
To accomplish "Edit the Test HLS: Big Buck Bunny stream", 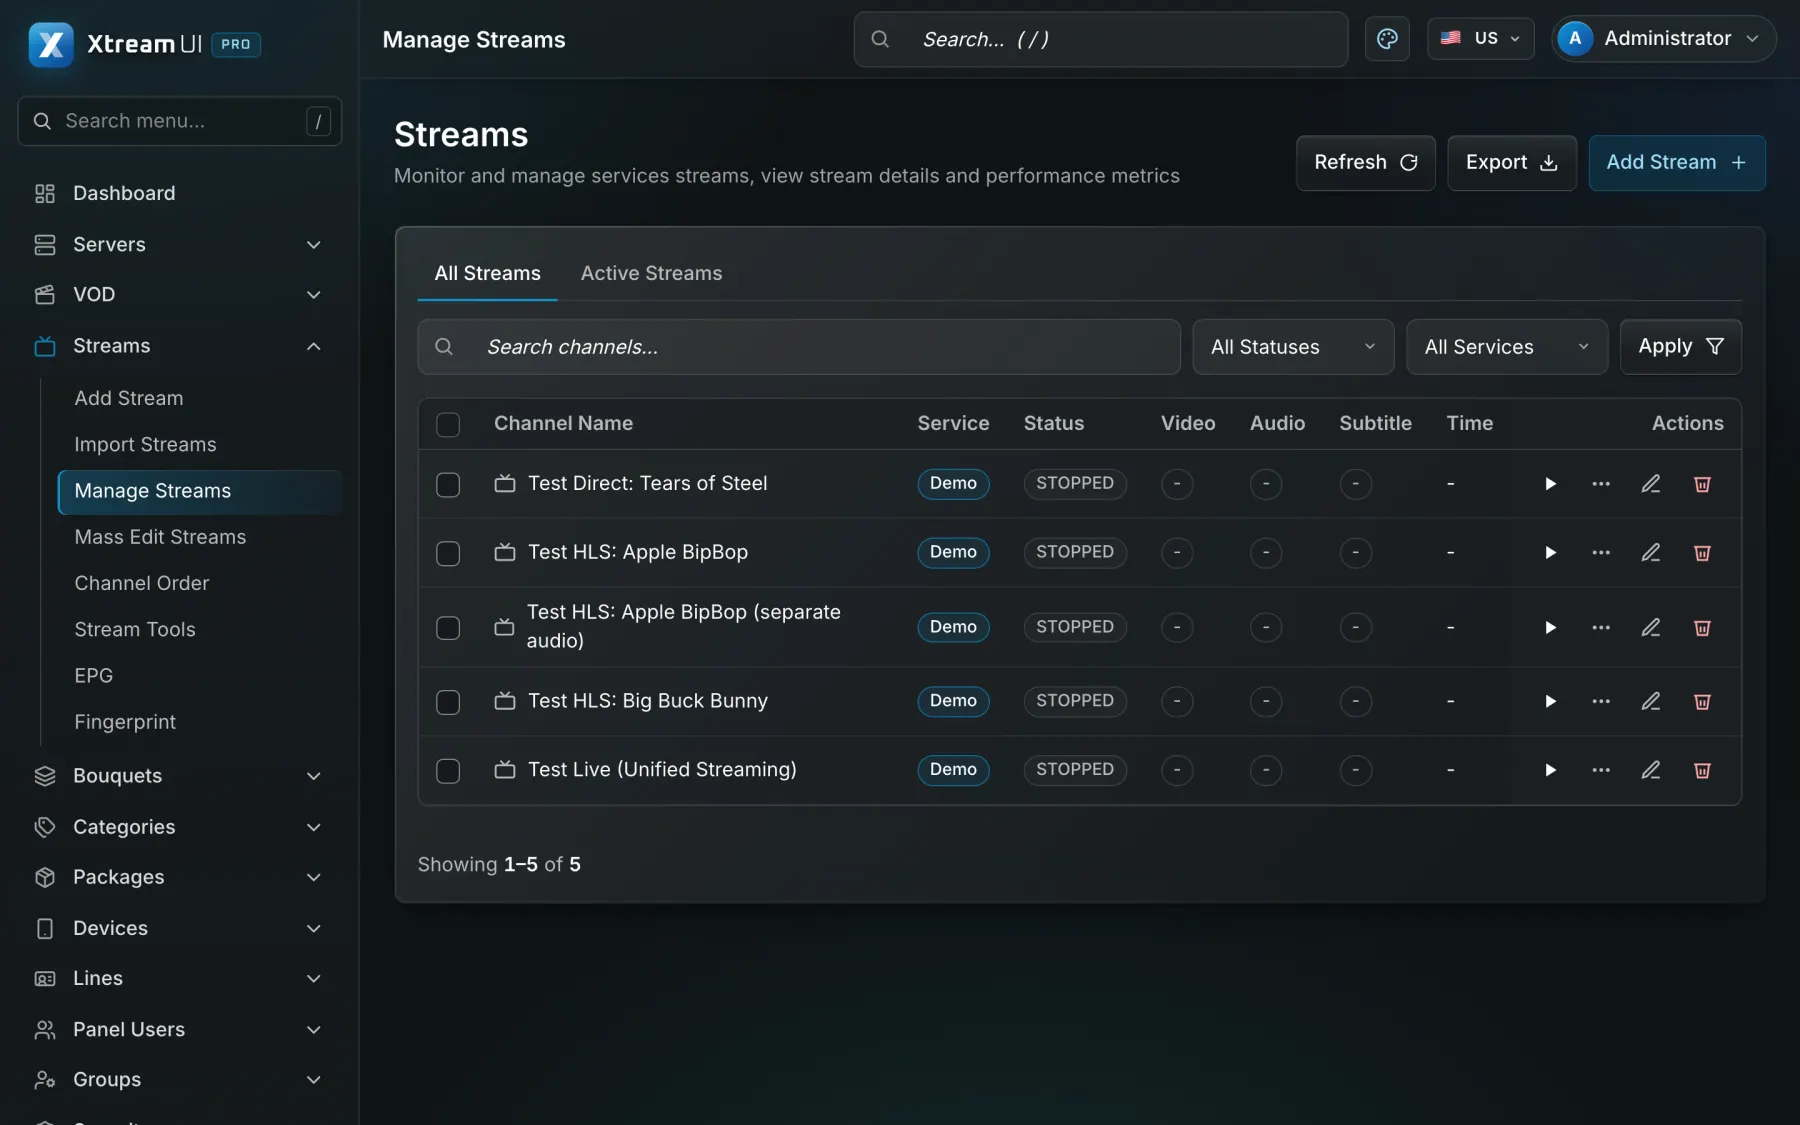I will (1651, 702).
